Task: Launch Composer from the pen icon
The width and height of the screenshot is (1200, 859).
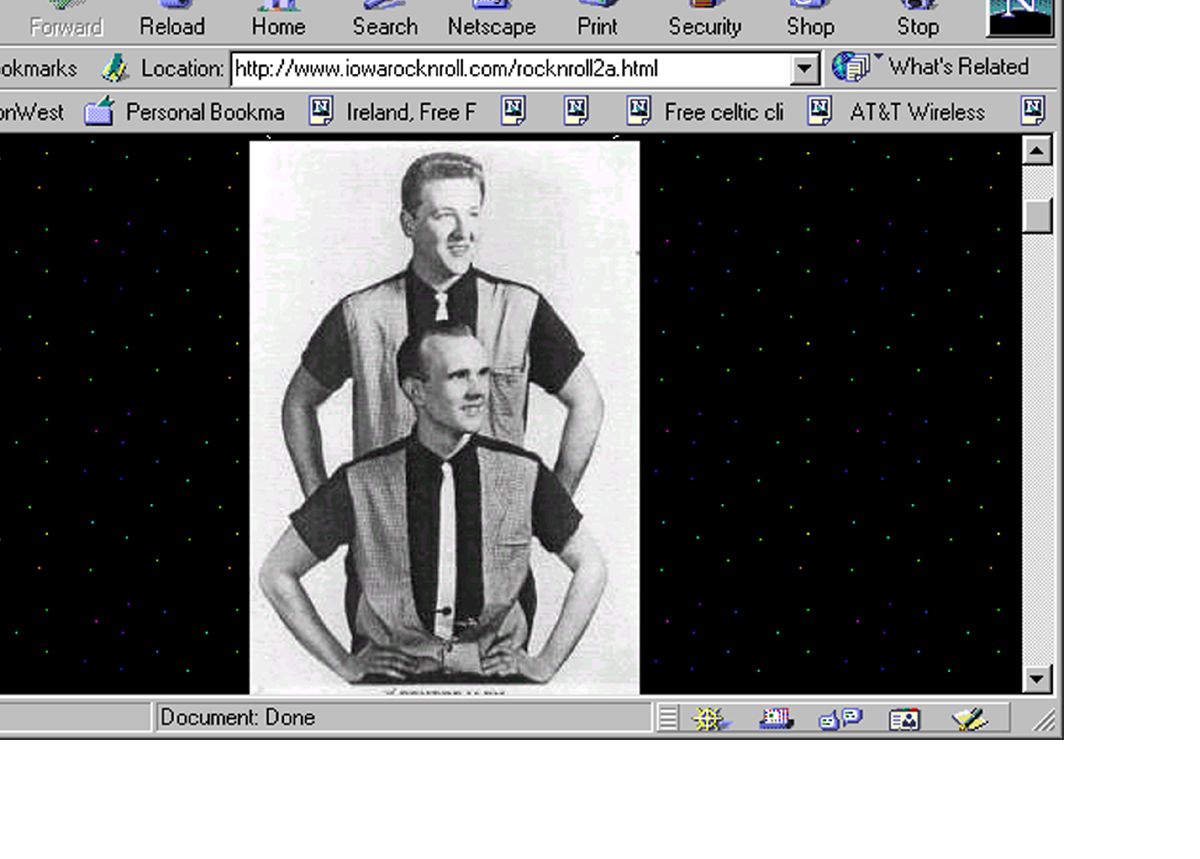Action: tap(968, 718)
